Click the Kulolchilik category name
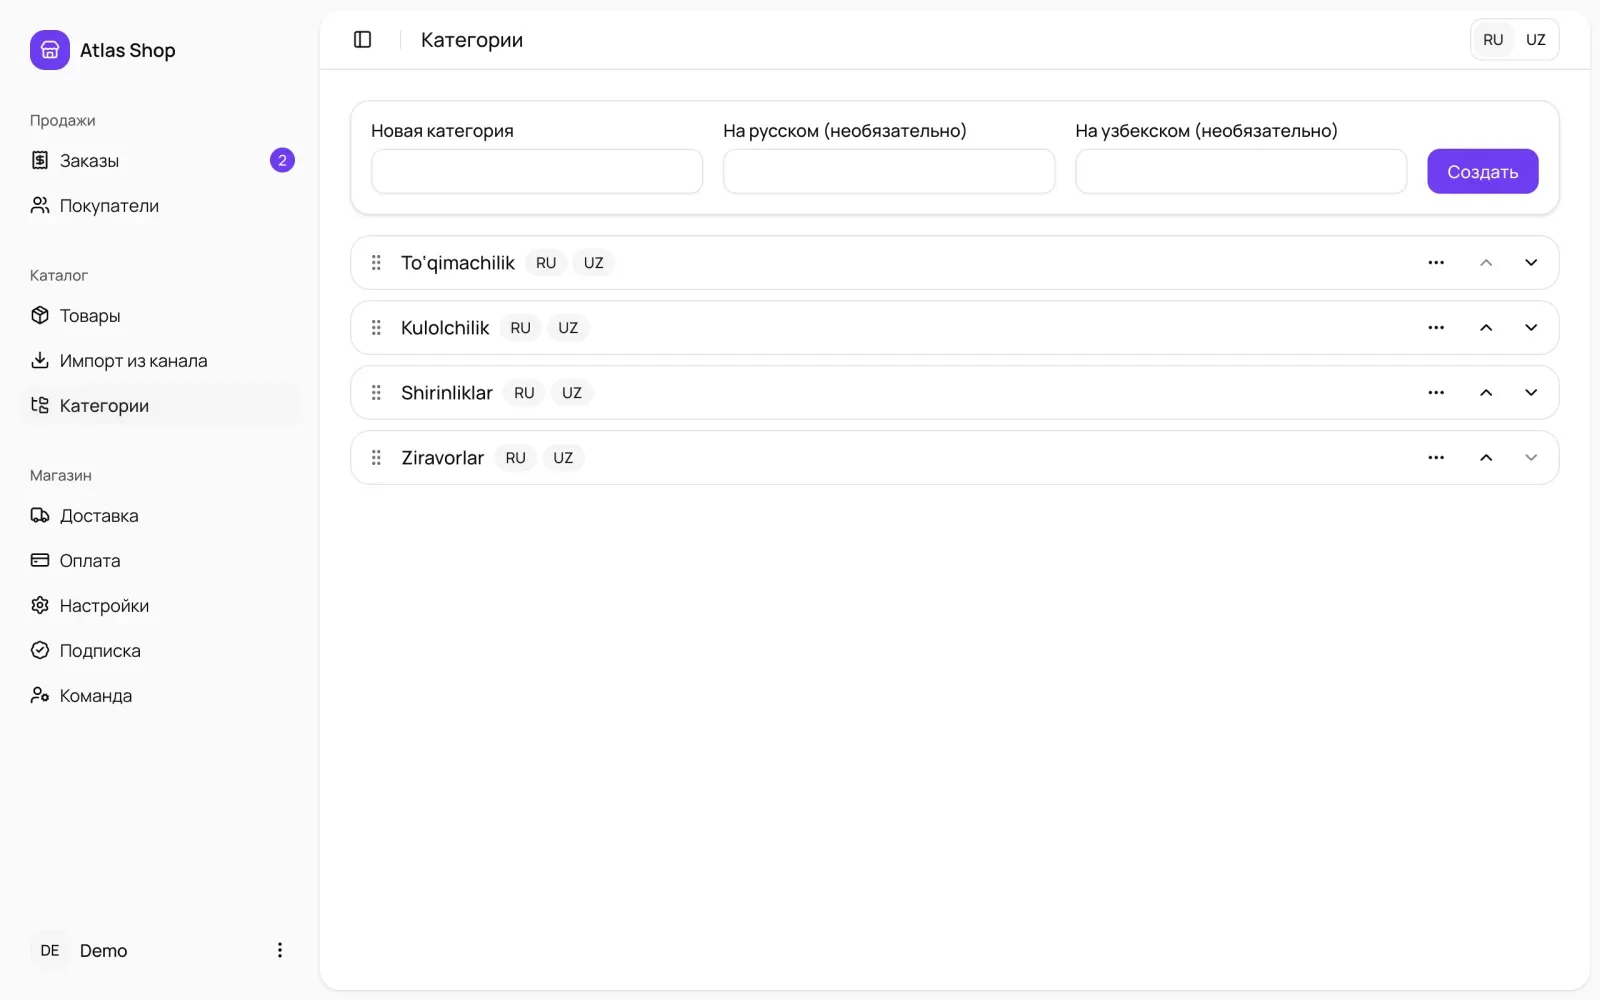 pyautogui.click(x=445, y=328)
